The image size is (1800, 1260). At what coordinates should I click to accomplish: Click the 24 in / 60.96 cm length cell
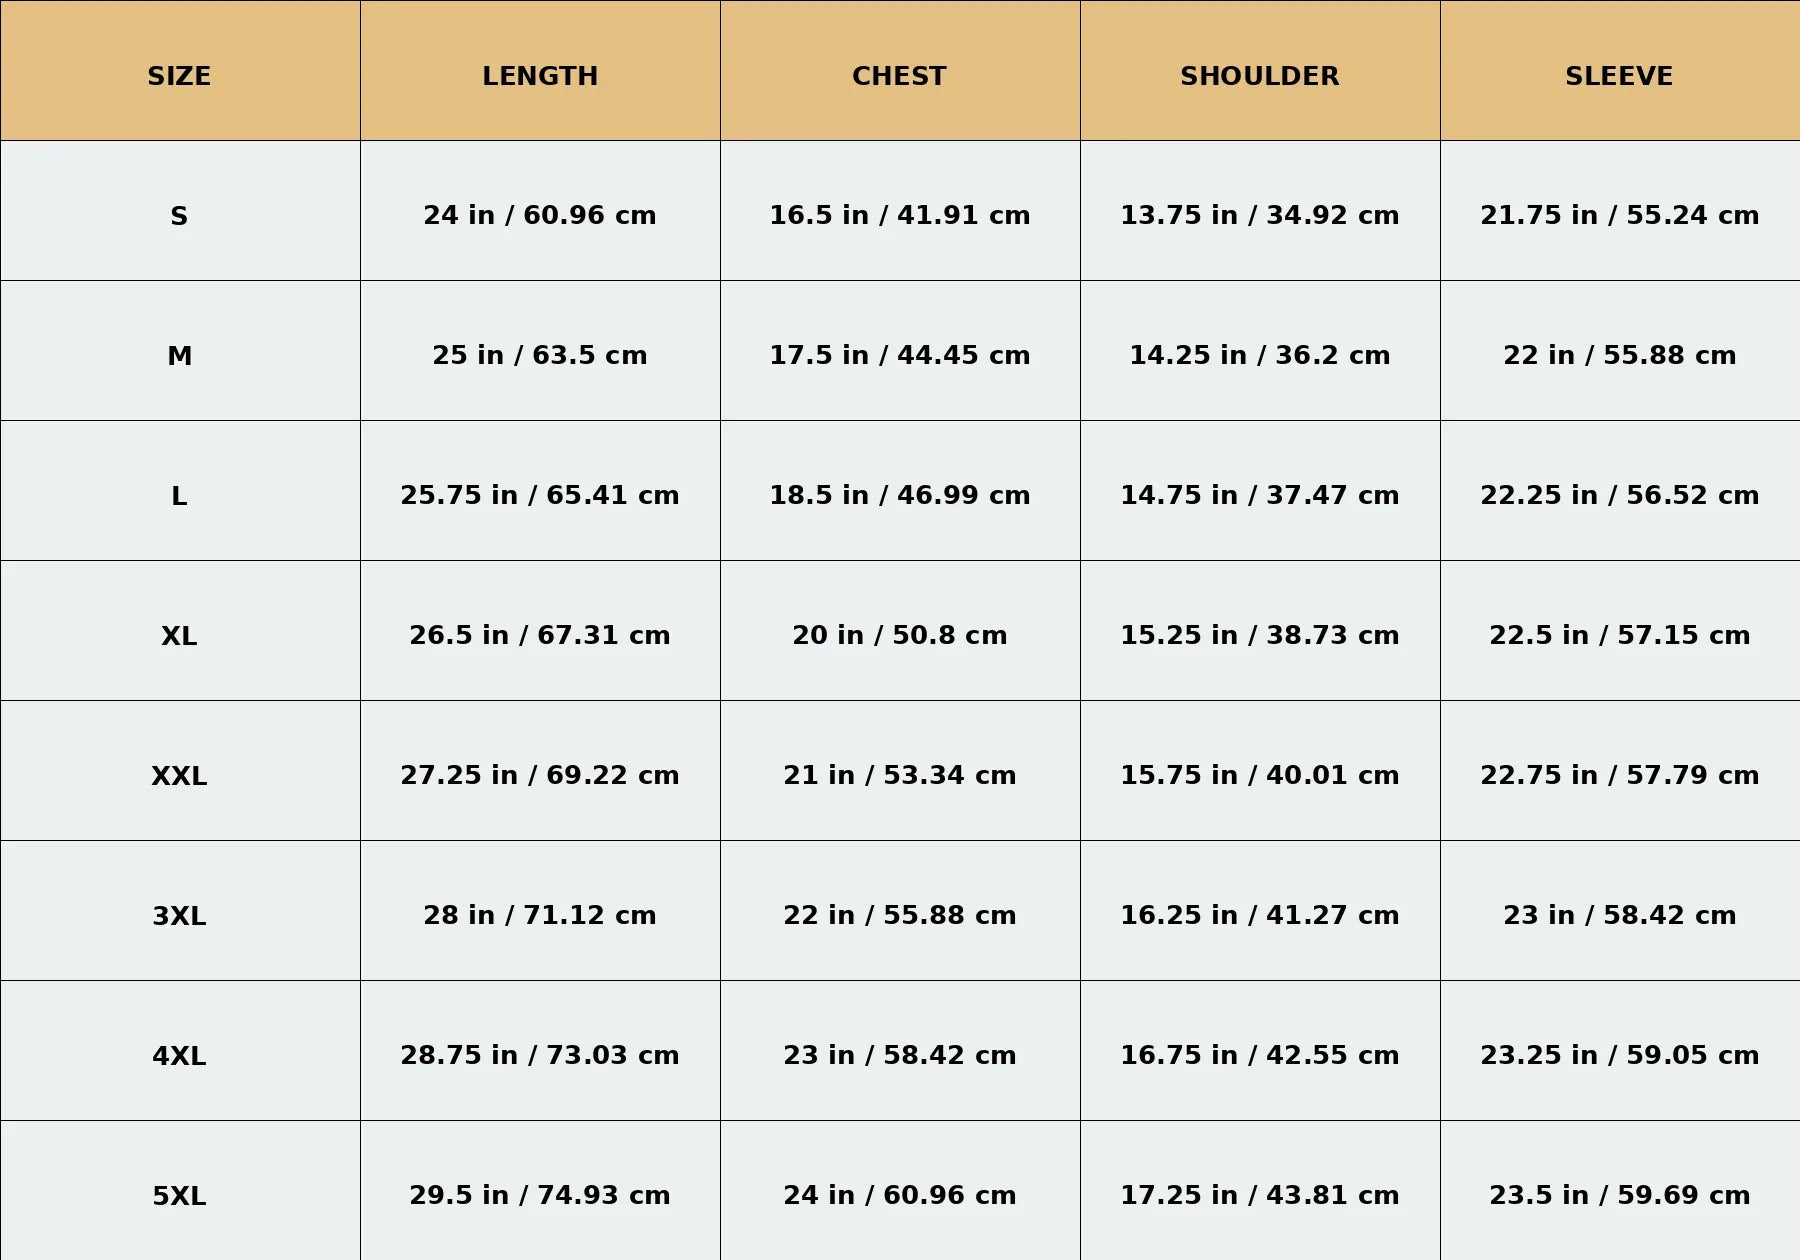540,215
